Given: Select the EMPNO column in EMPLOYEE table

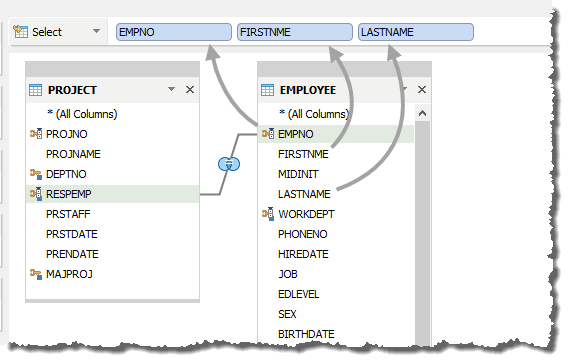Looking at the screenshot, I should pyautogui.click(x=336, y=134).
